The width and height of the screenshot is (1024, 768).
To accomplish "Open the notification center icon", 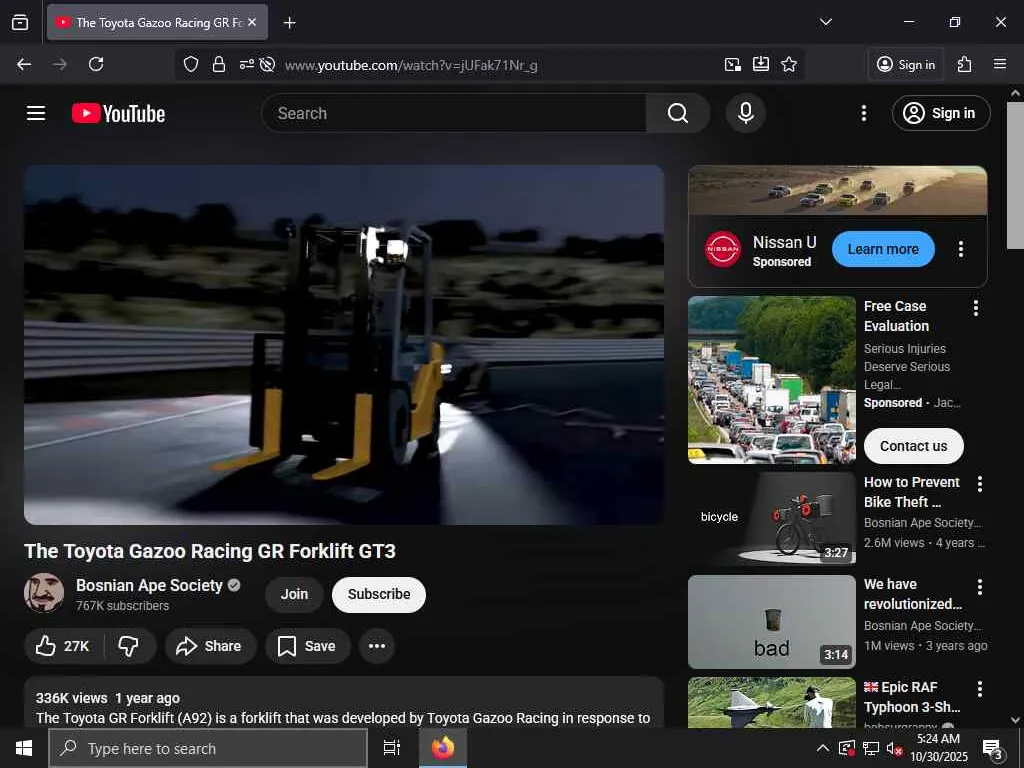I will coord(993,748).
